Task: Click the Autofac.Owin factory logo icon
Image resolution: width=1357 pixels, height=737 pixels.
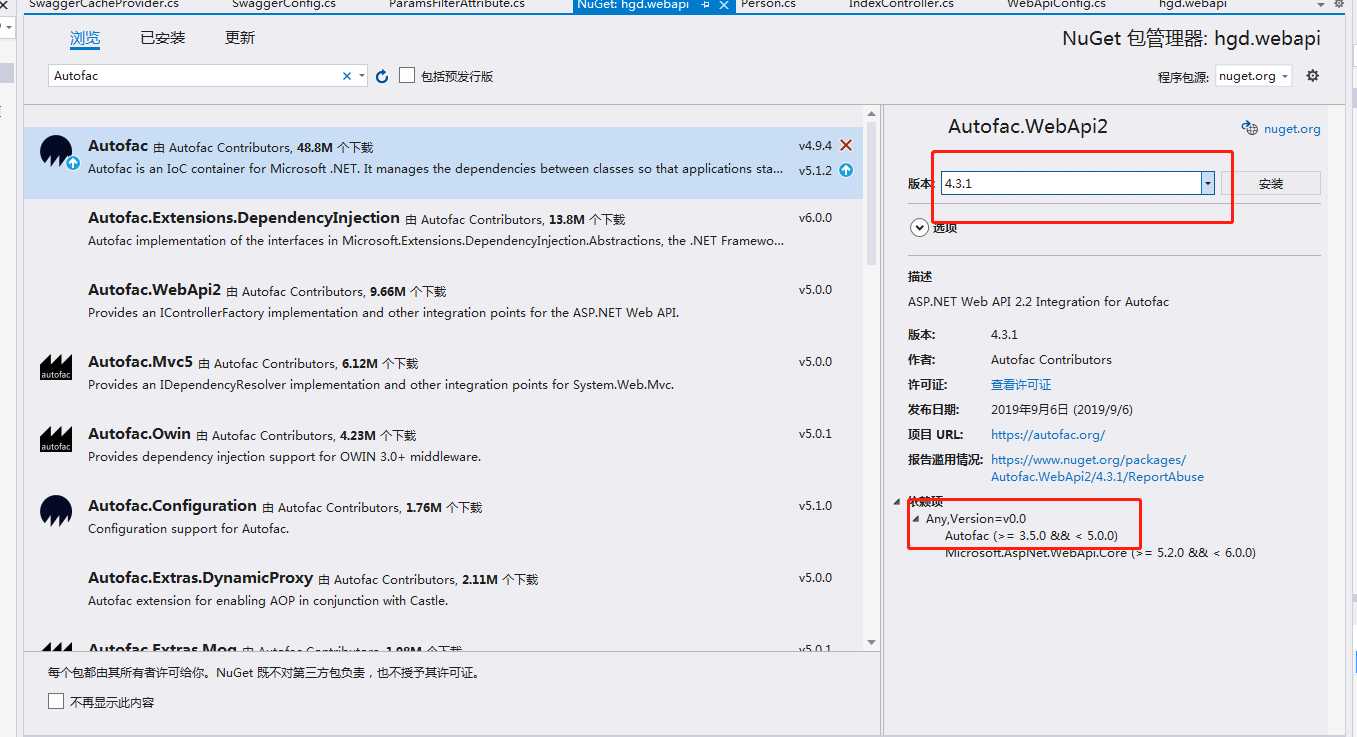Action: (x=56, y=439)
